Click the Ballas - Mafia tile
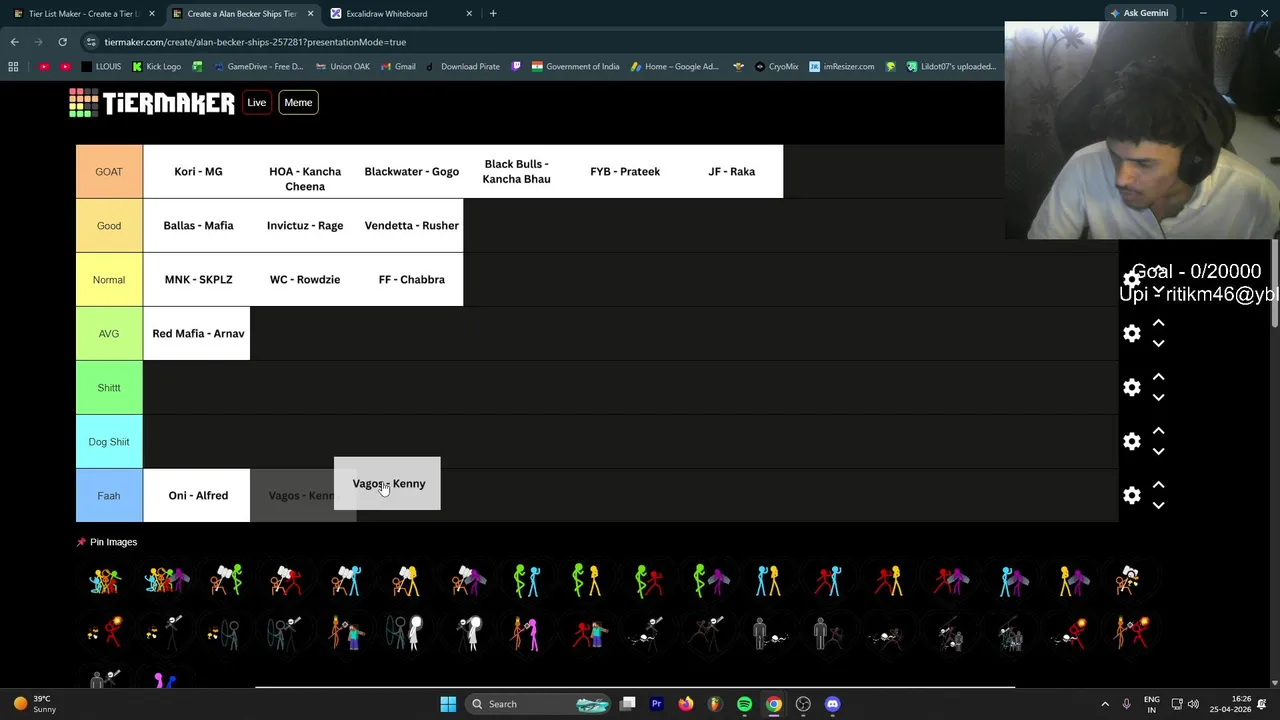Viewport: 1280px width, 720px height. click(x=197, y=225)
